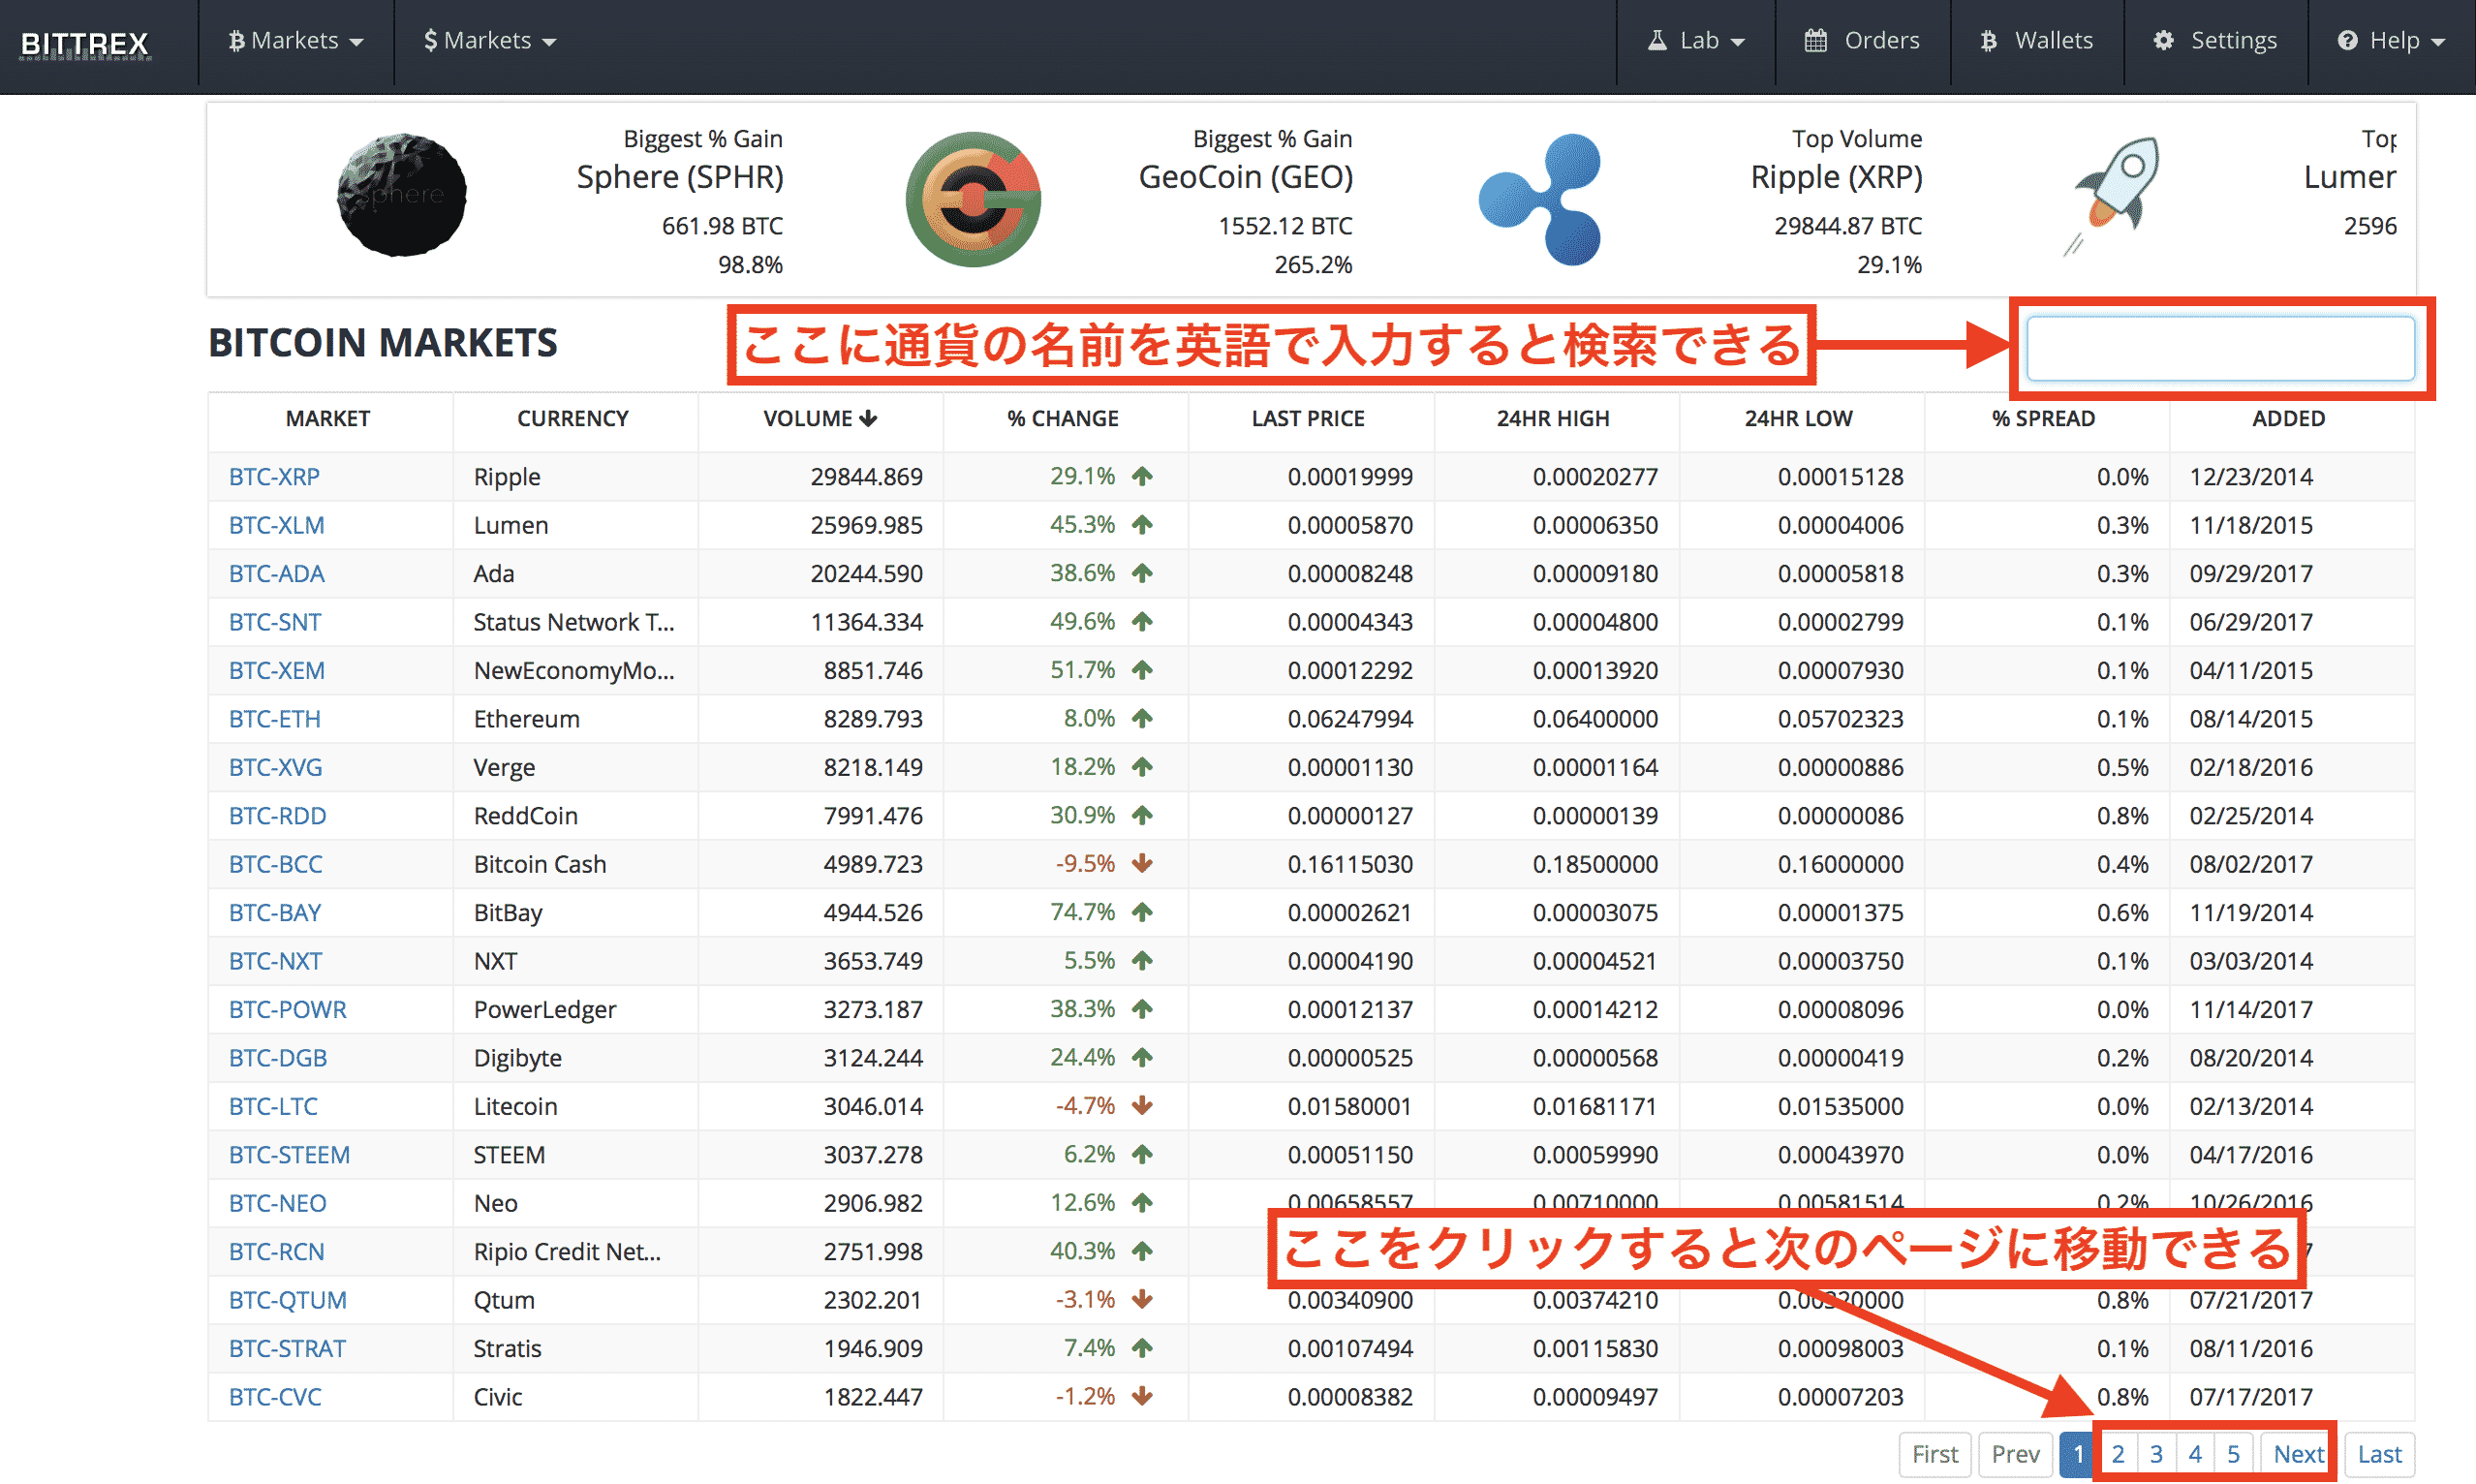This screenshot has width=2476, height=1484.
Task: Open the BTC-BAY market link
Action: (x=275, y=913)
